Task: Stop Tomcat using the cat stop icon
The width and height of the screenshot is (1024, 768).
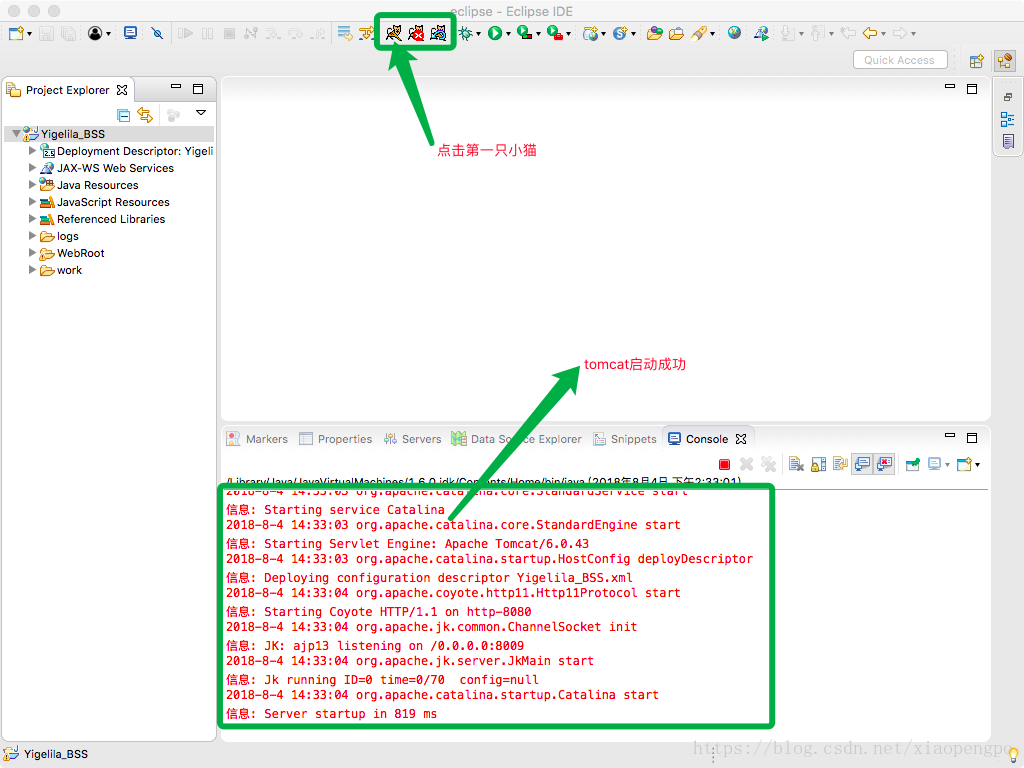Action: (416, 31)
